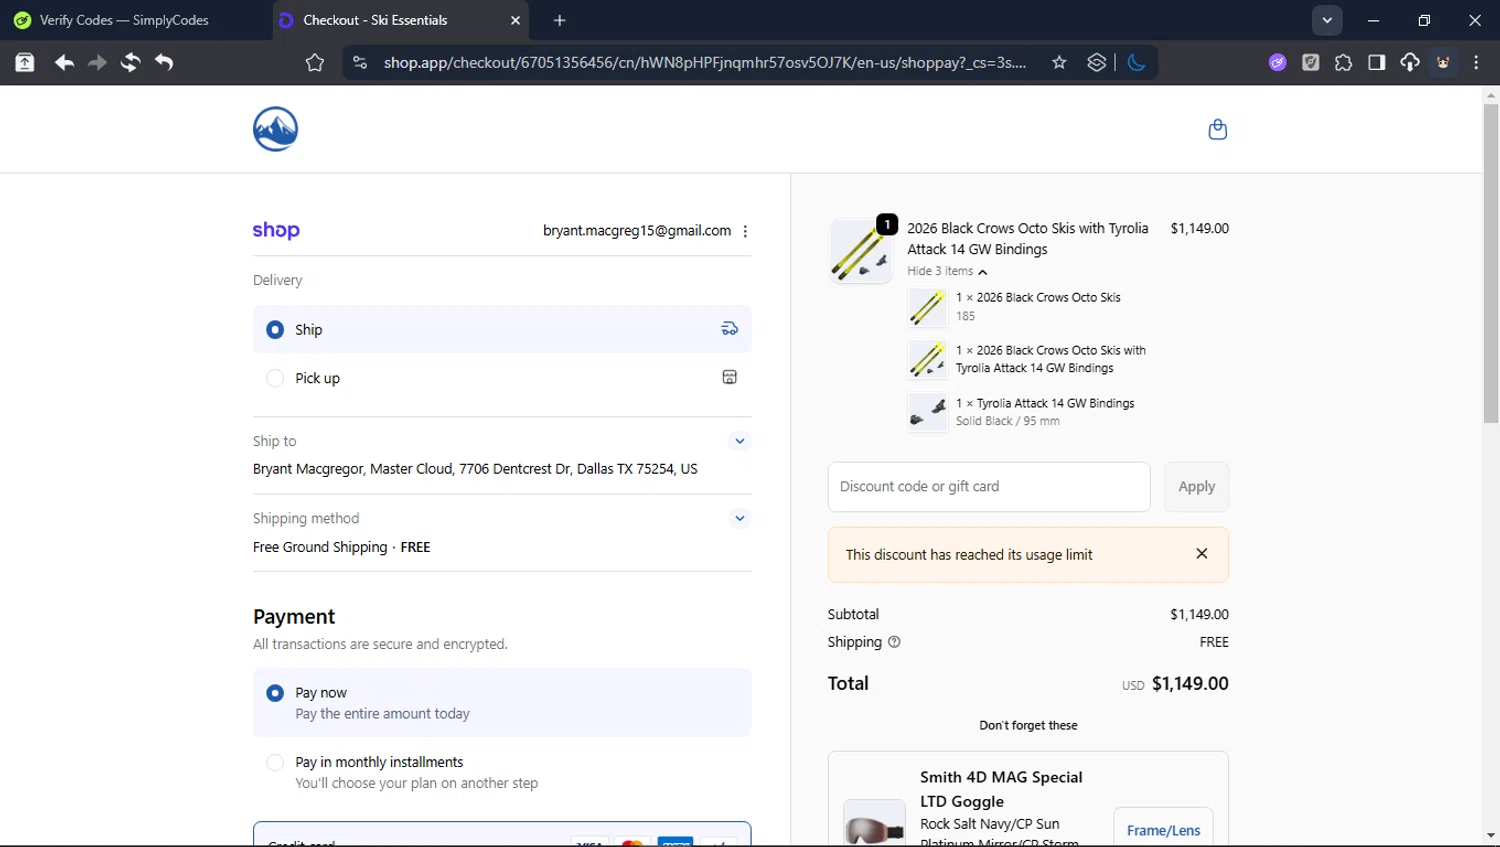Bookmark this page with the star icon
This screenshot has width=1500, height=847.
1059,63
